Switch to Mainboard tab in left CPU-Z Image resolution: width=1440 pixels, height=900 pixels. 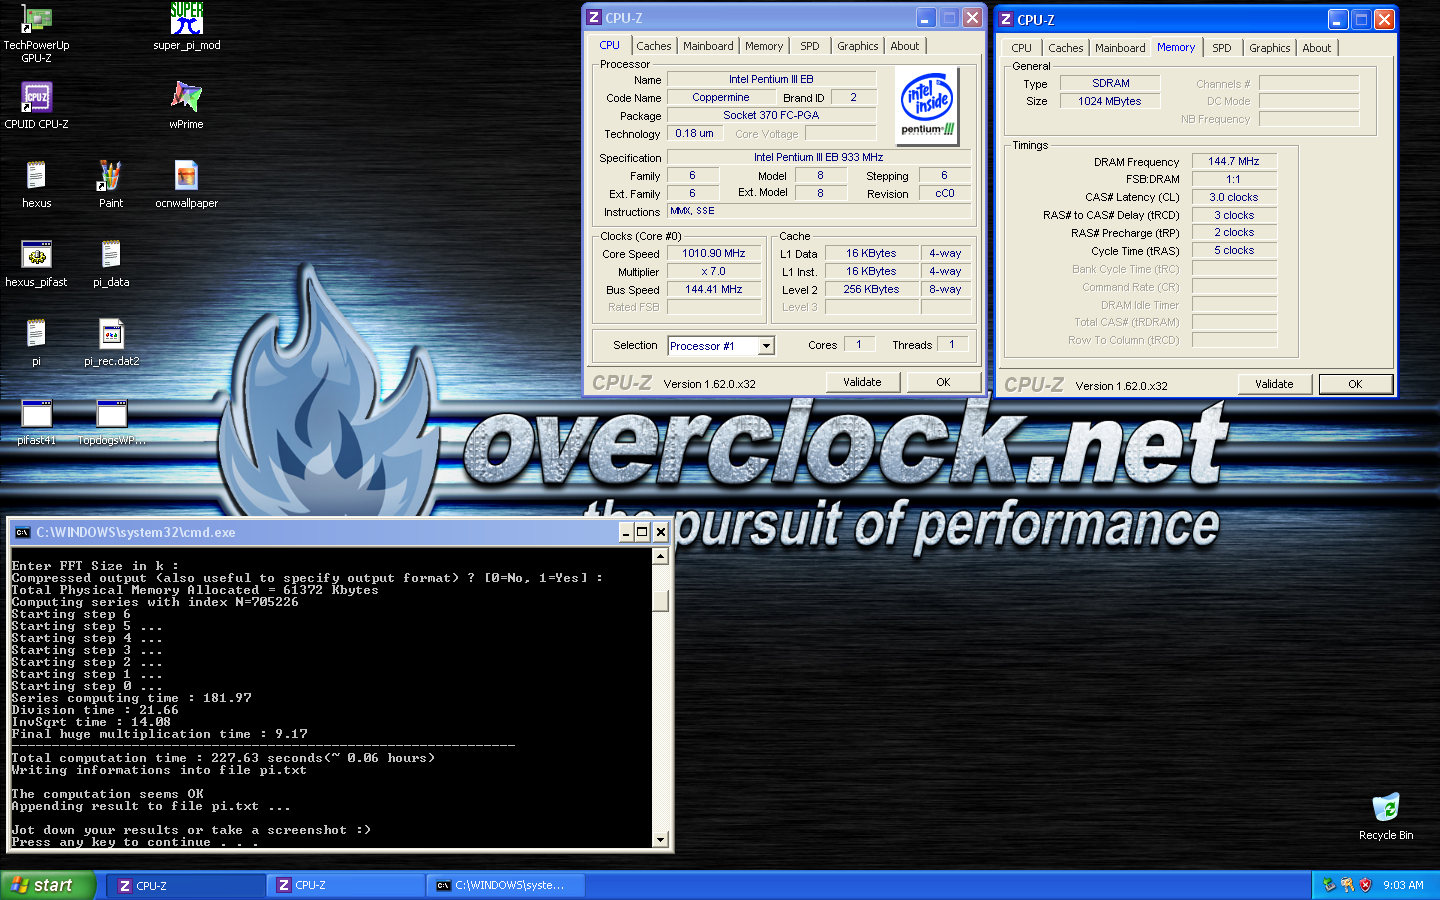(x=708, y=46)
